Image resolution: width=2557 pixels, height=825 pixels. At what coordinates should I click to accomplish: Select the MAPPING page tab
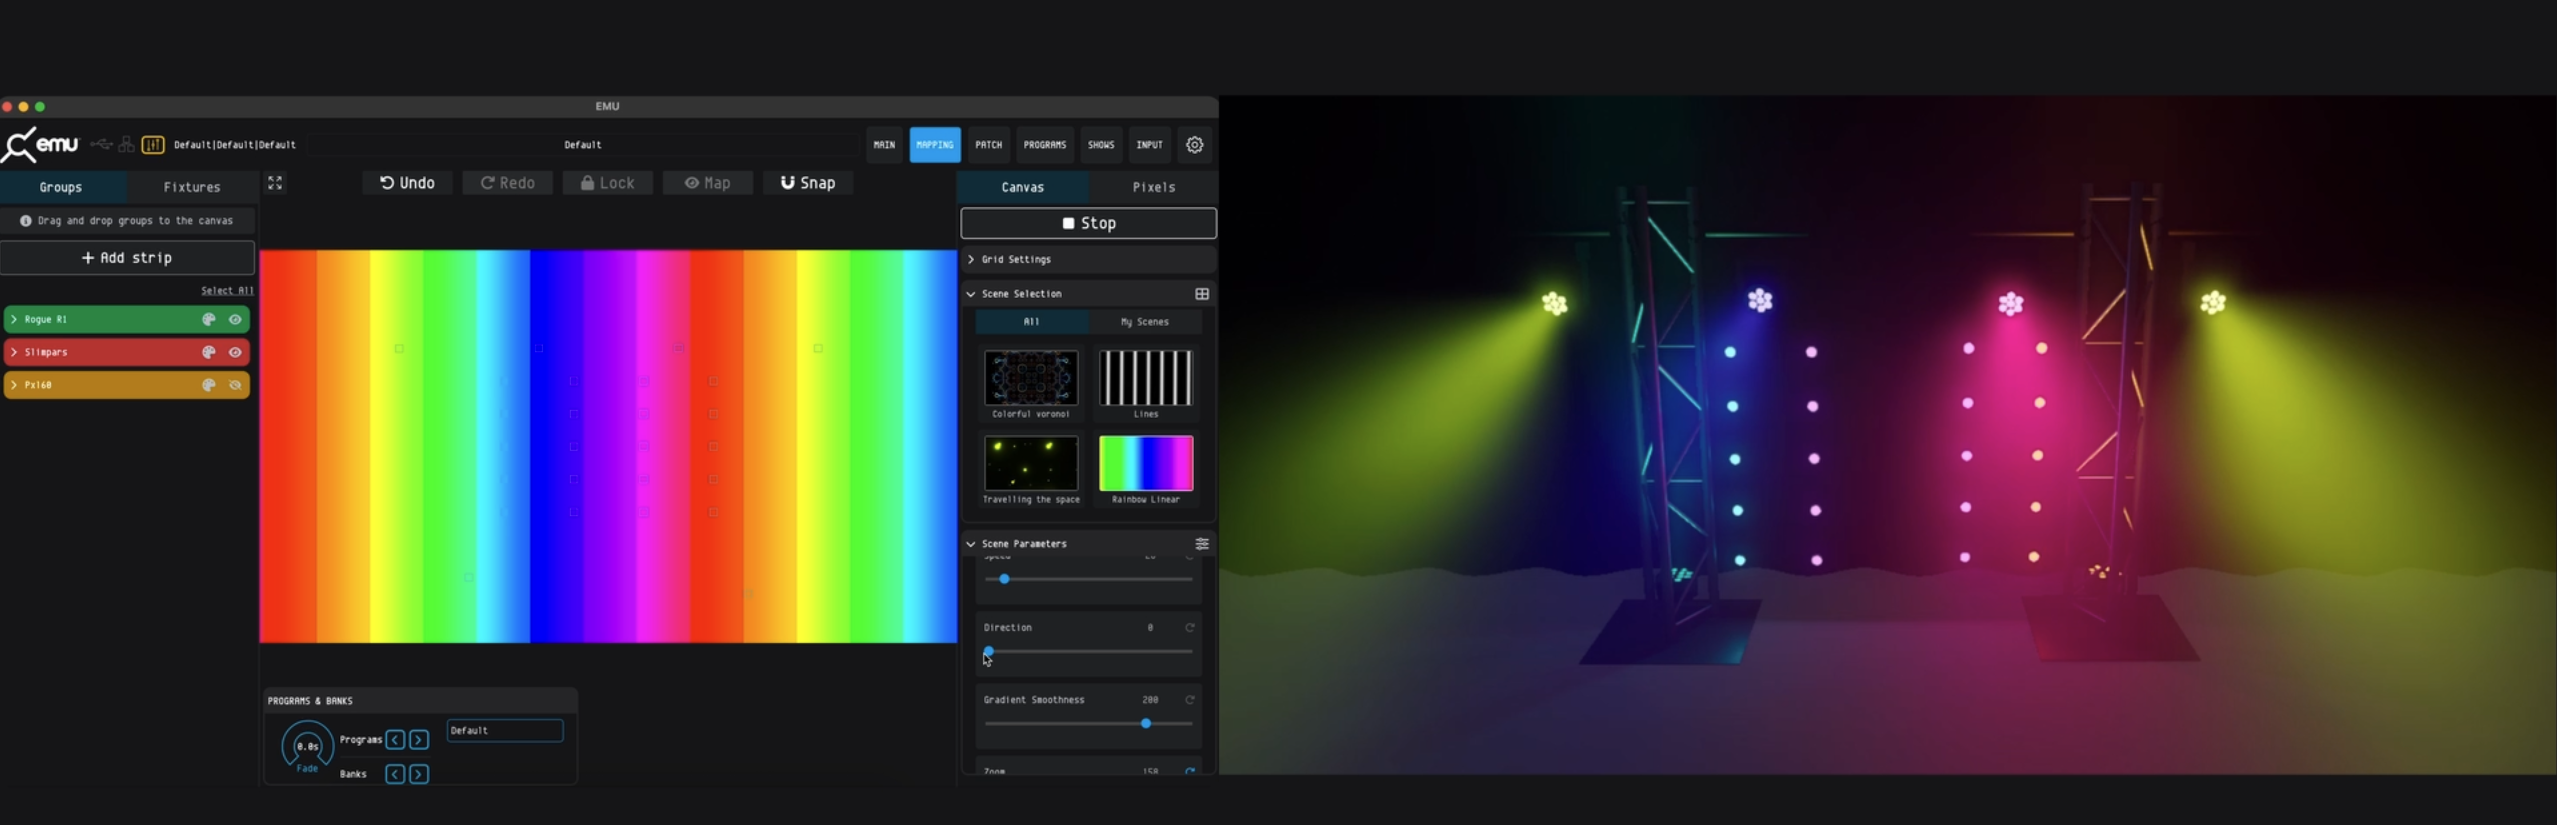[935, 145]
